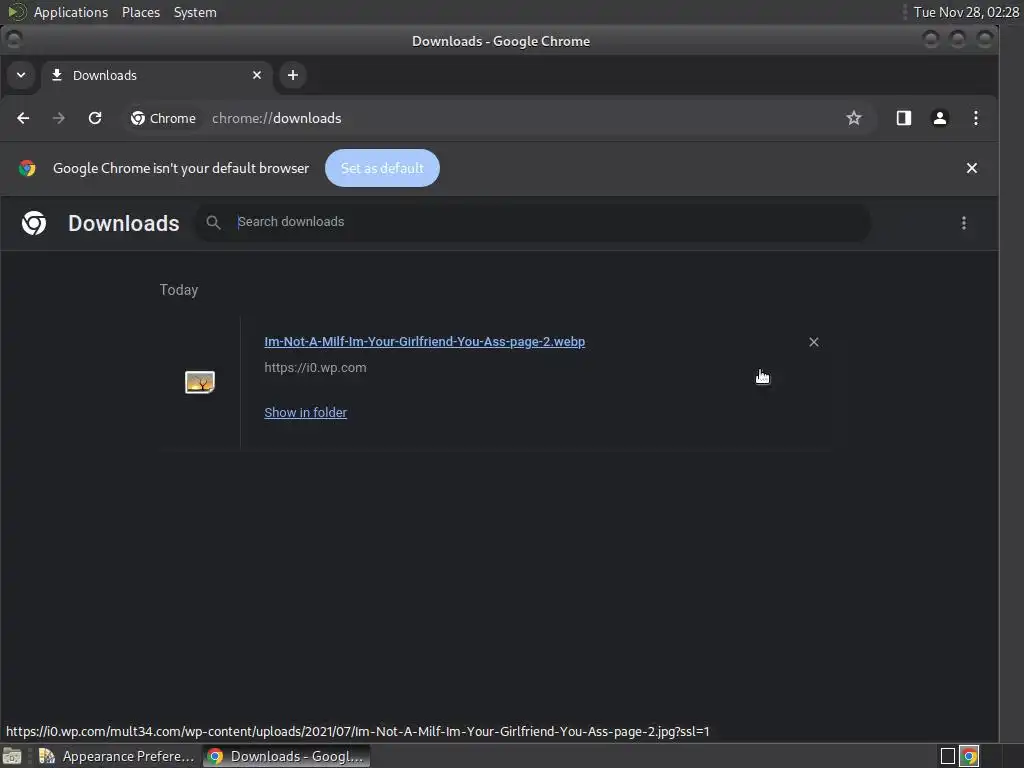Dismiss the default browser notification bar

(972, 168)
